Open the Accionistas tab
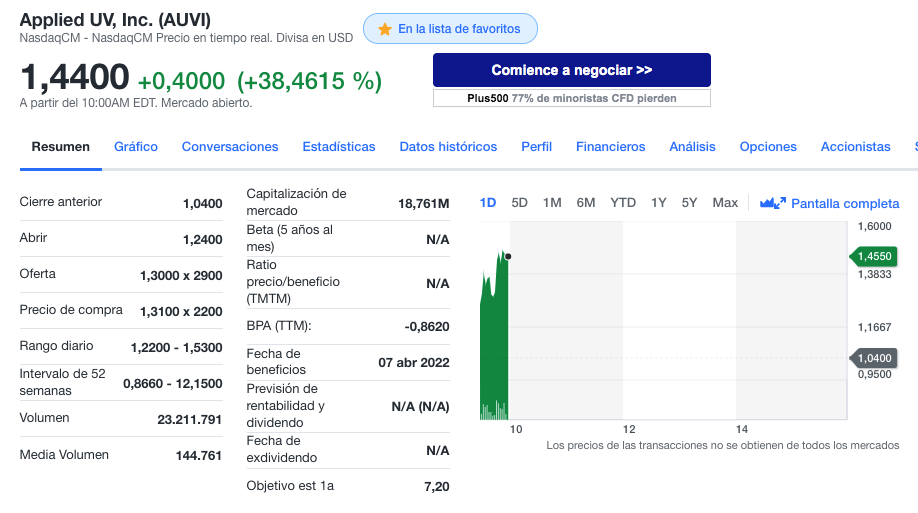The height and width of the screenshot is (513, 918). 855,147
